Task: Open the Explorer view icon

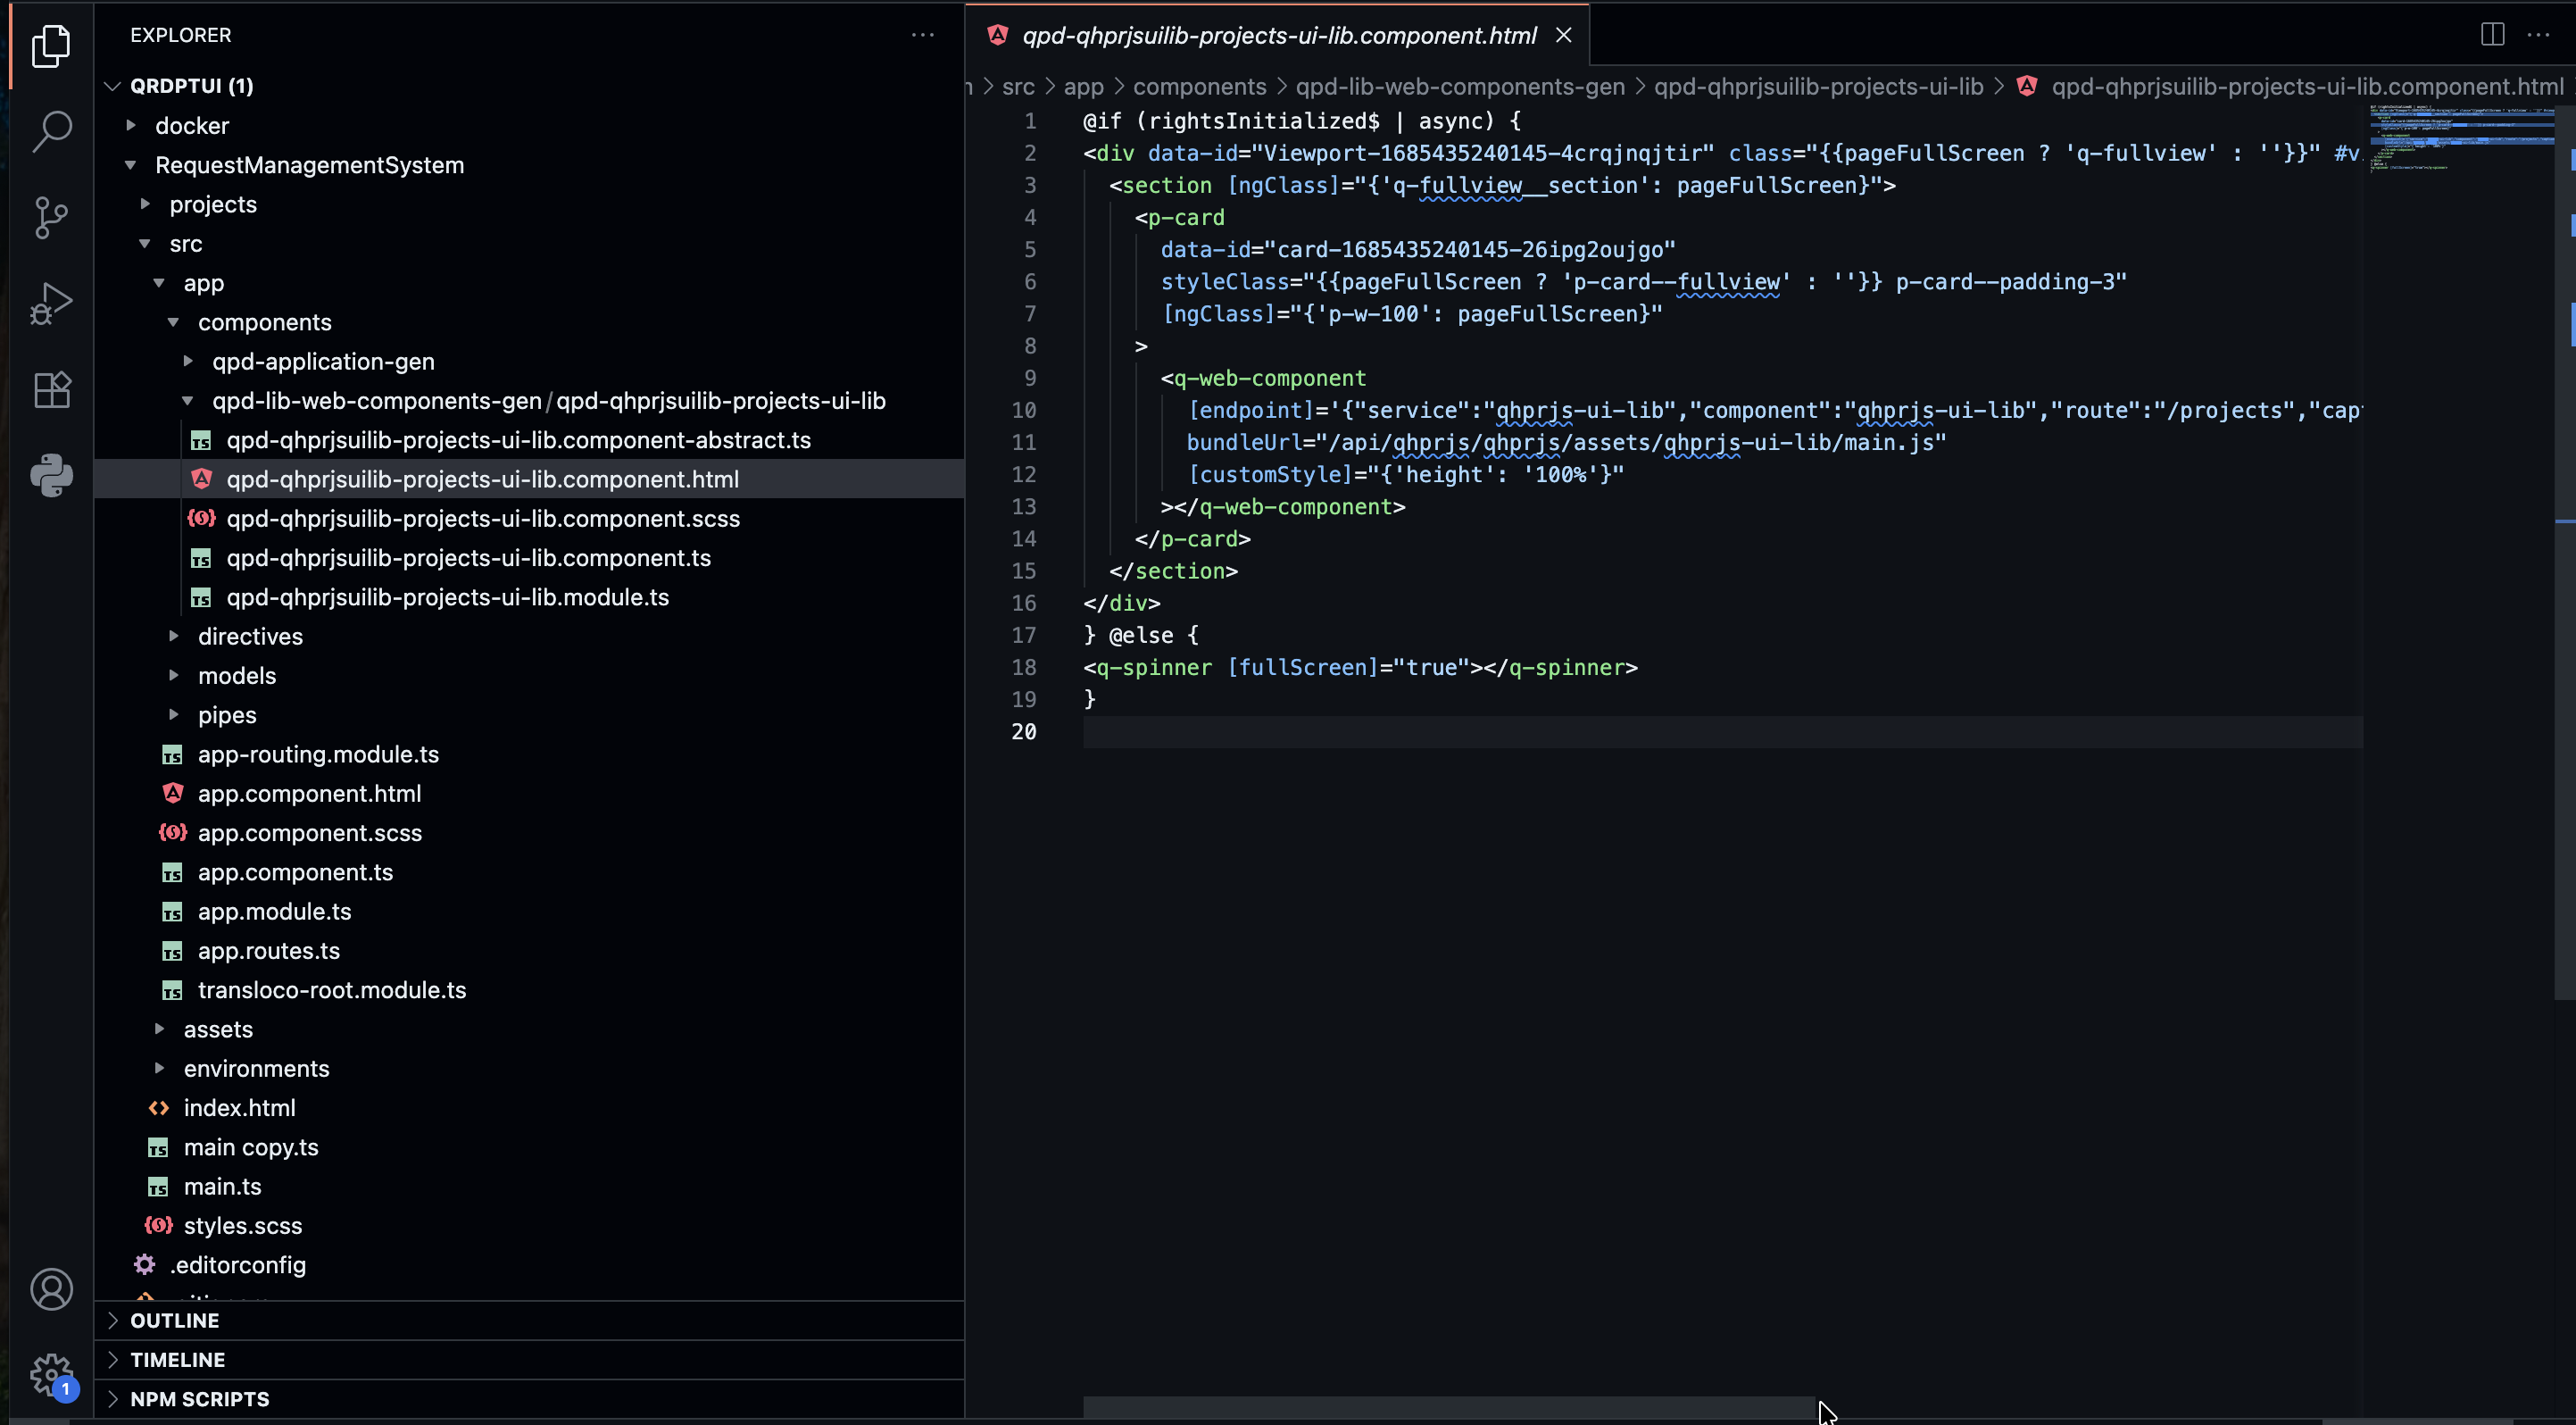Action: (51, 46)
